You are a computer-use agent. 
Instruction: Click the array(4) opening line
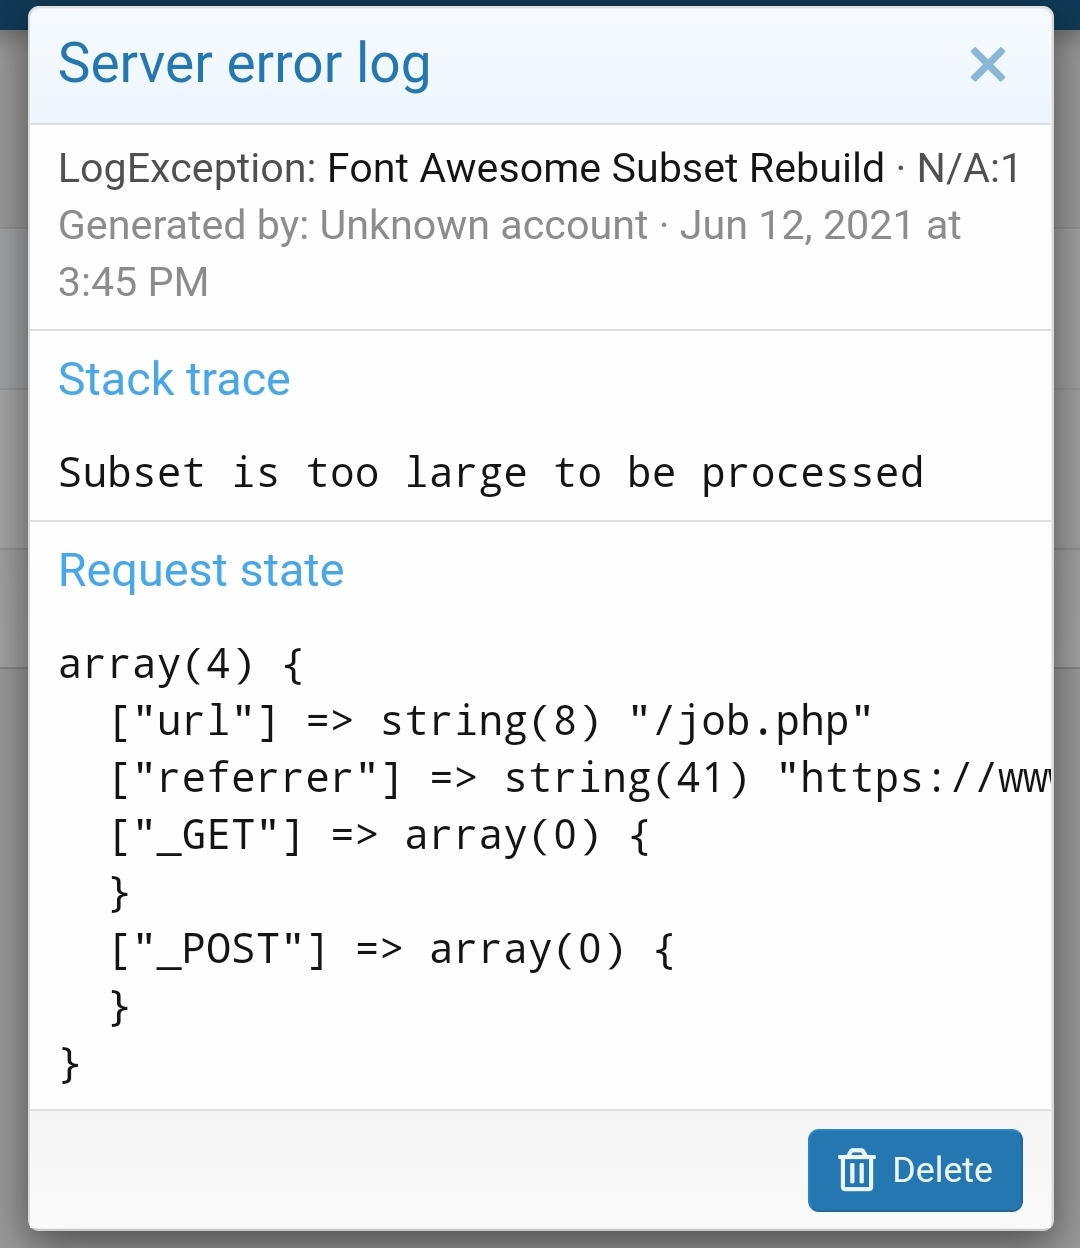(x=180, y=664)
